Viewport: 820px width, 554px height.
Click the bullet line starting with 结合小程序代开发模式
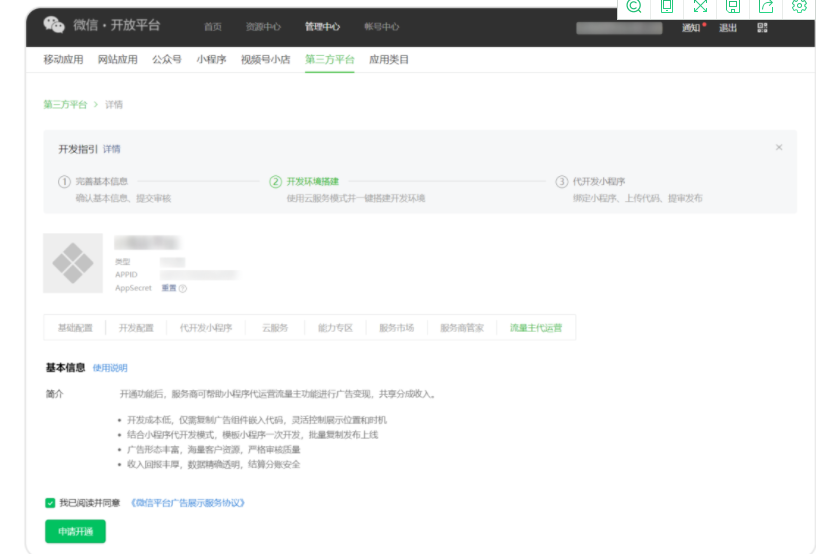(253, 435)
